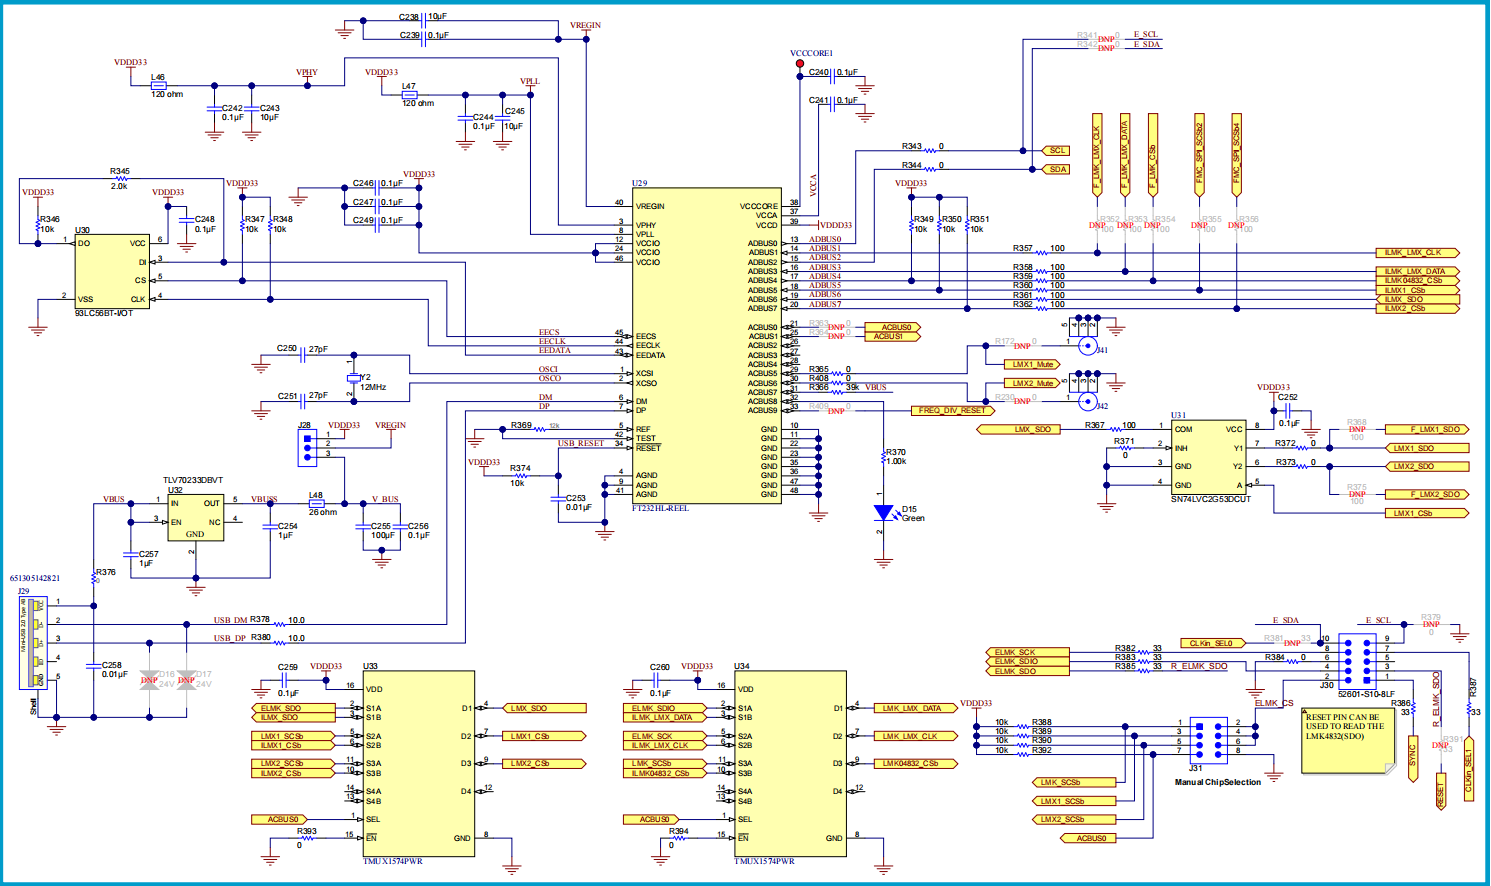
Task: Click the U31 SN74LVC2G53DCUT switch block
Action: (x=1209, y=457)
